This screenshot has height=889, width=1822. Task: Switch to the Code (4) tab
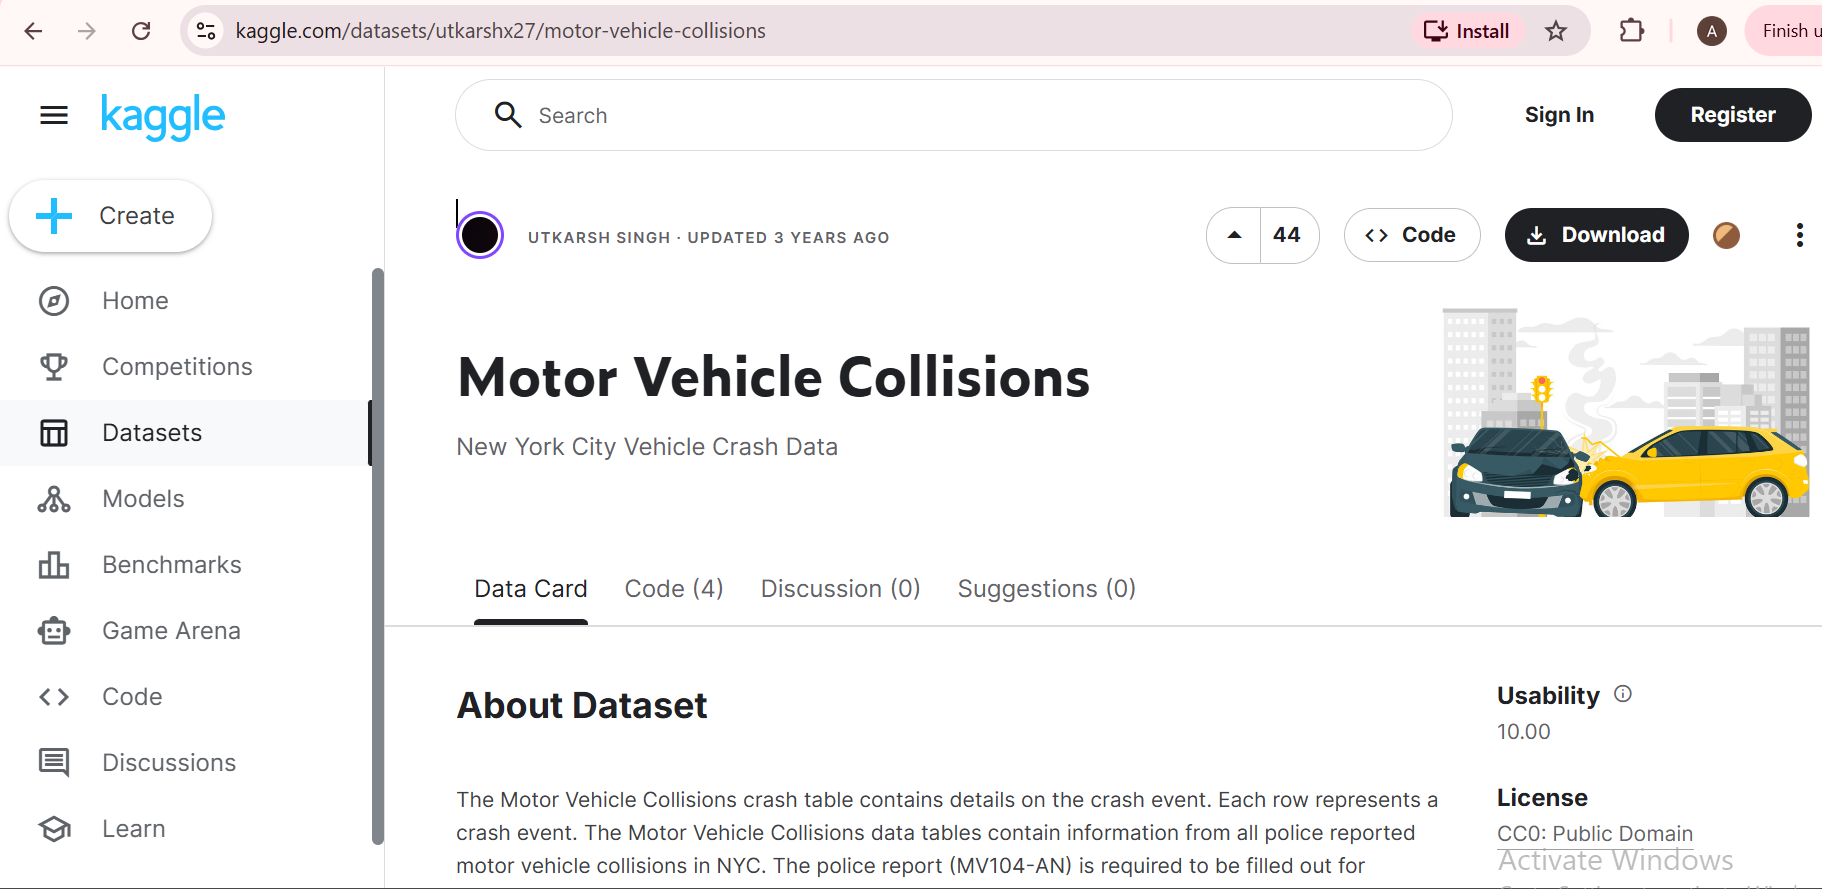pos(674,589)
